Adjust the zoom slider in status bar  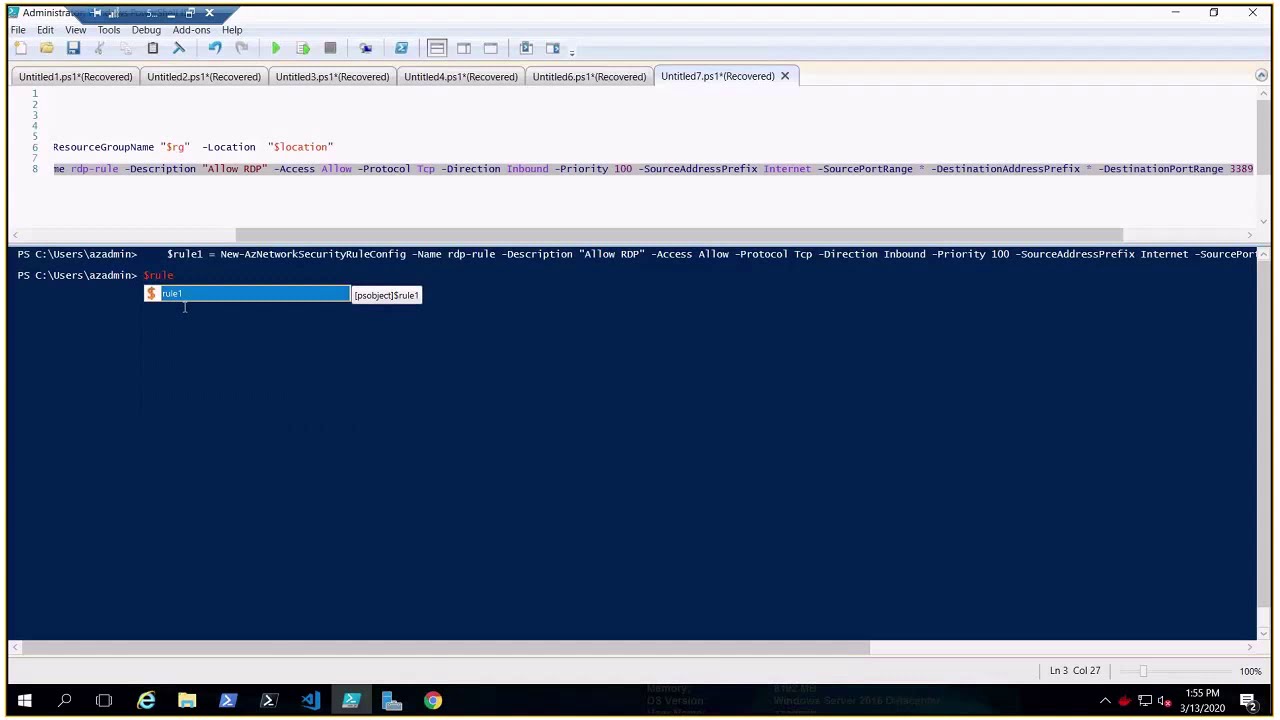pyautogui.click(x=1143, y=671)
